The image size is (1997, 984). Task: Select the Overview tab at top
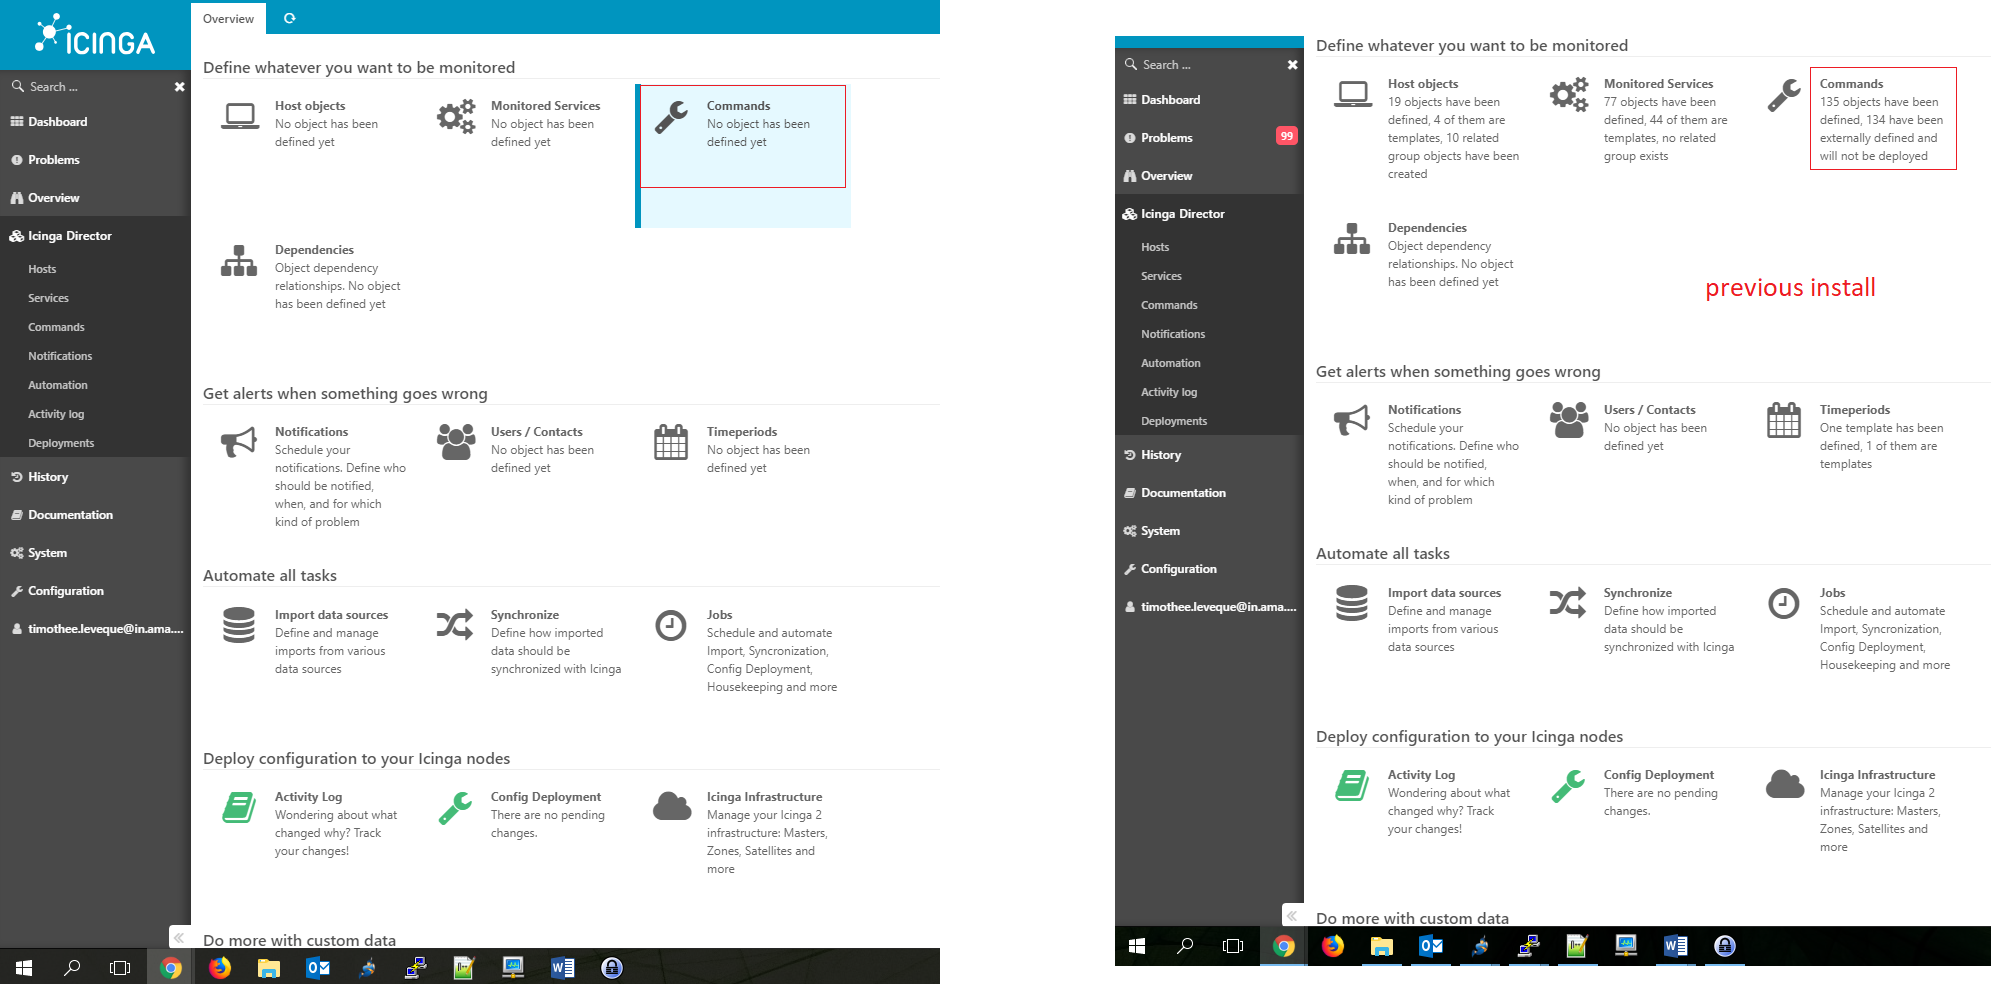[228, 18]
